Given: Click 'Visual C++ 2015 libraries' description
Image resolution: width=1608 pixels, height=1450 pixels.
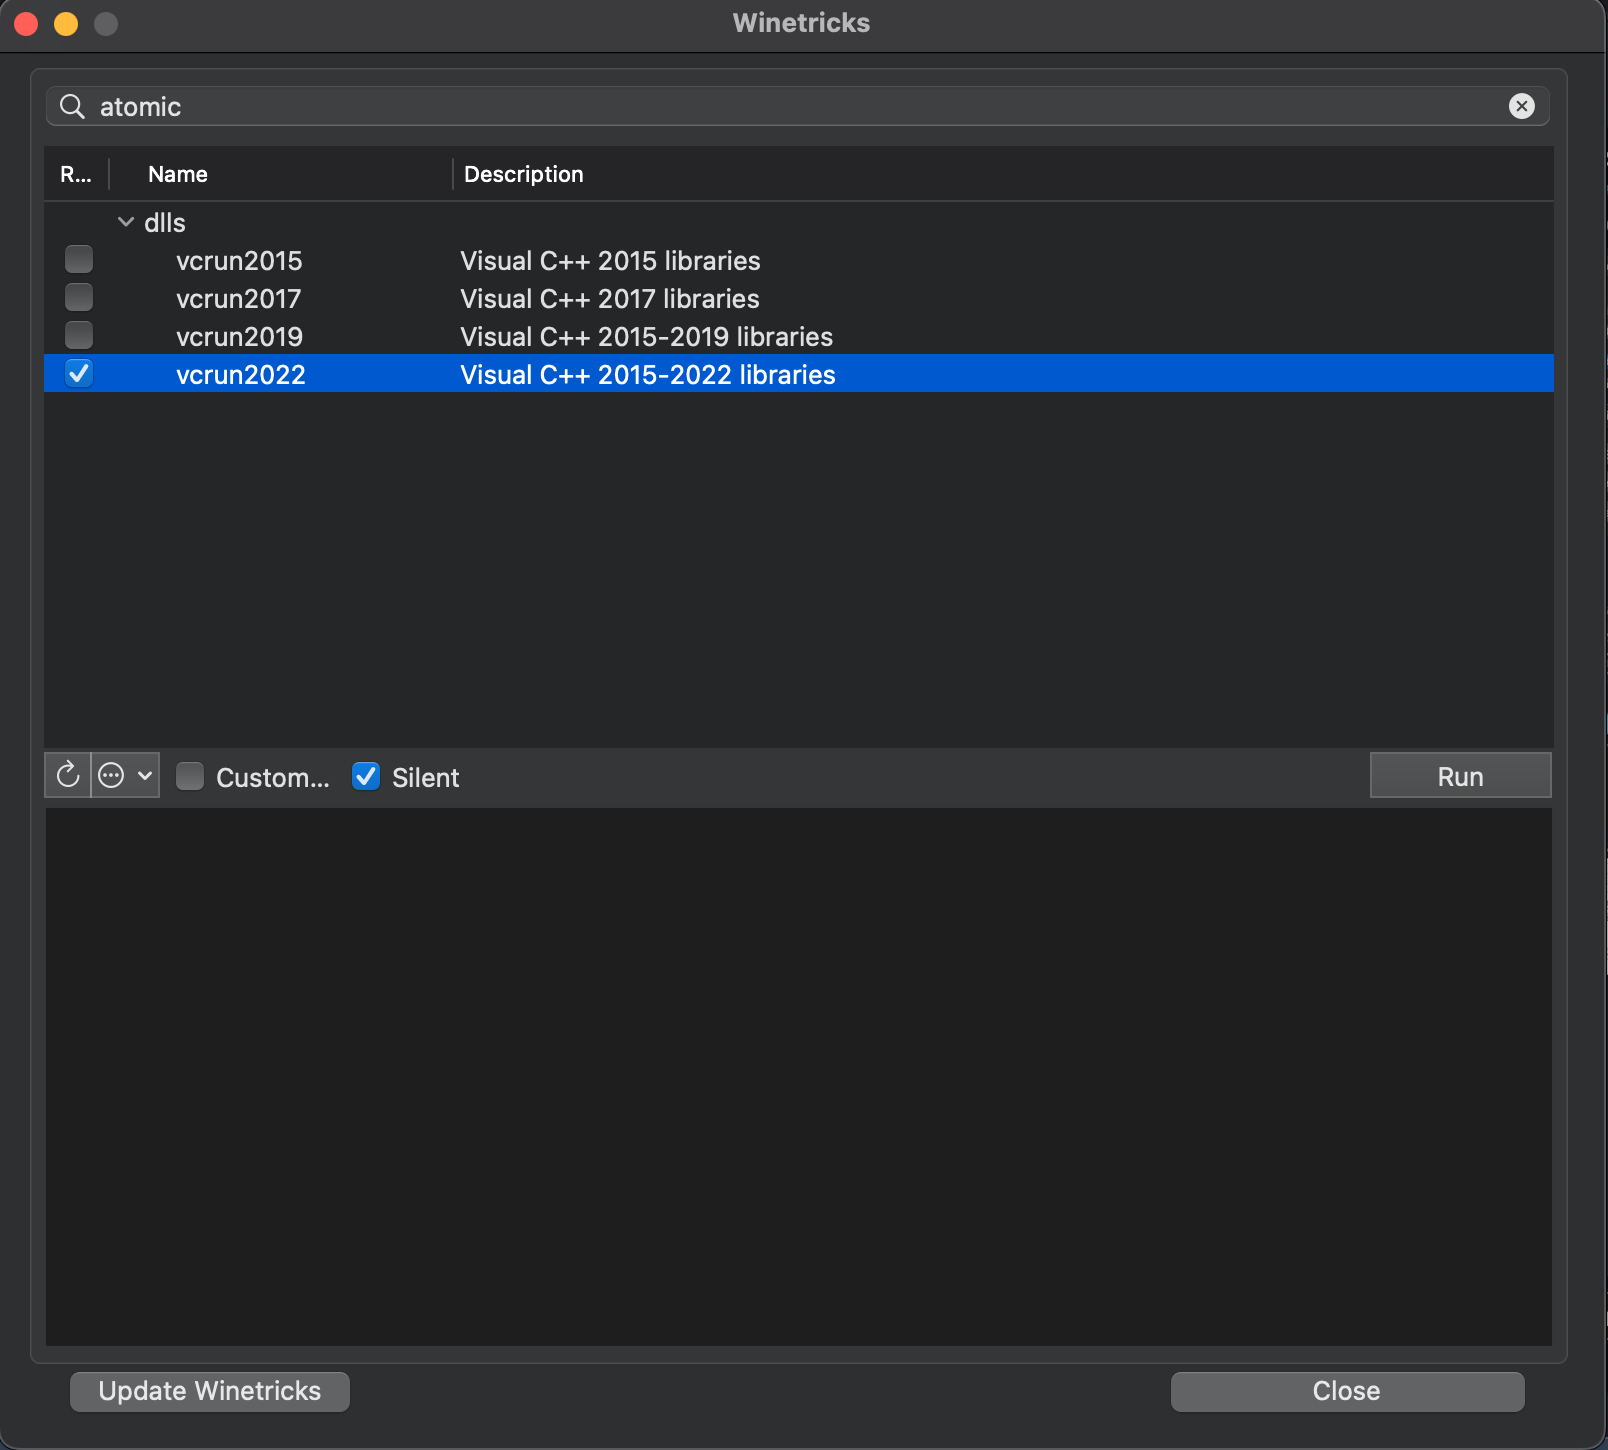Looking at the screenshot, I should (x=610, y=261).
